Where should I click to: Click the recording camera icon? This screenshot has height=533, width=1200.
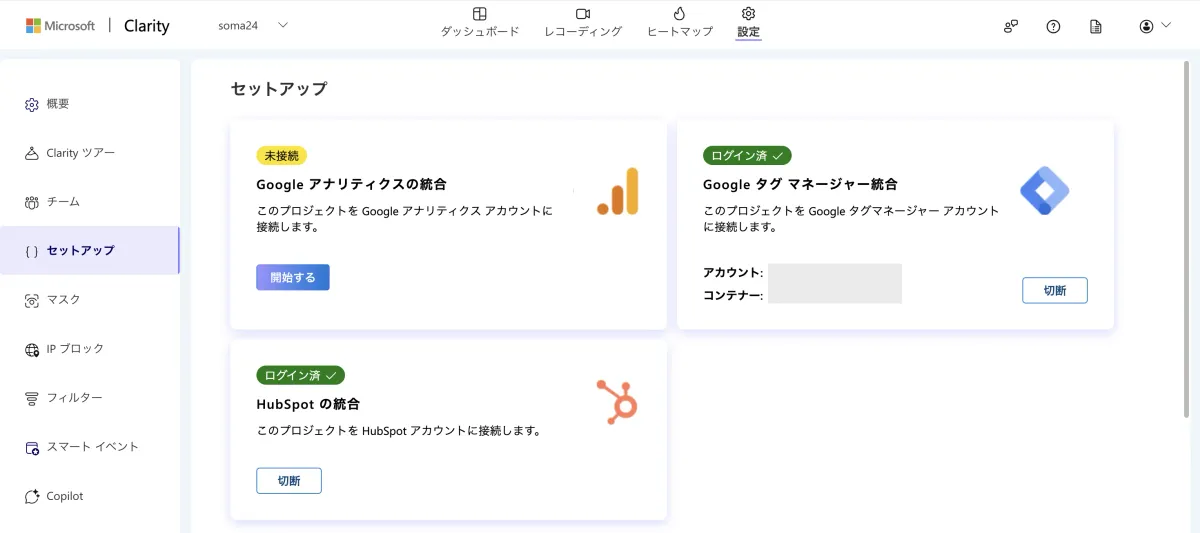click(583, 14)
